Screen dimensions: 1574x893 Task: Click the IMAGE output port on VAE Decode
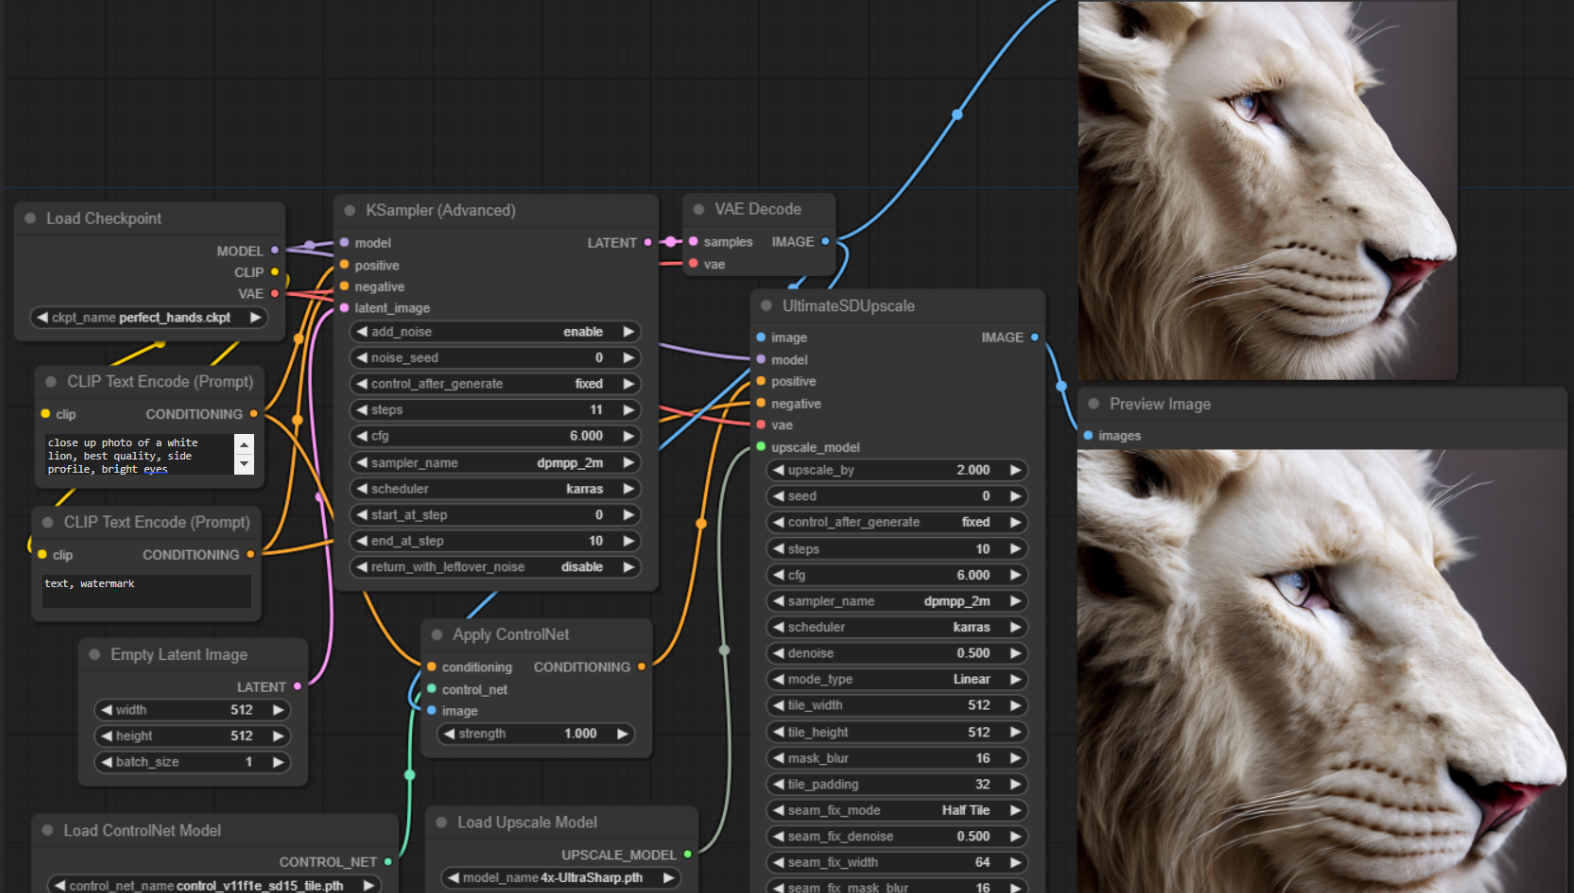pos(825,241)
